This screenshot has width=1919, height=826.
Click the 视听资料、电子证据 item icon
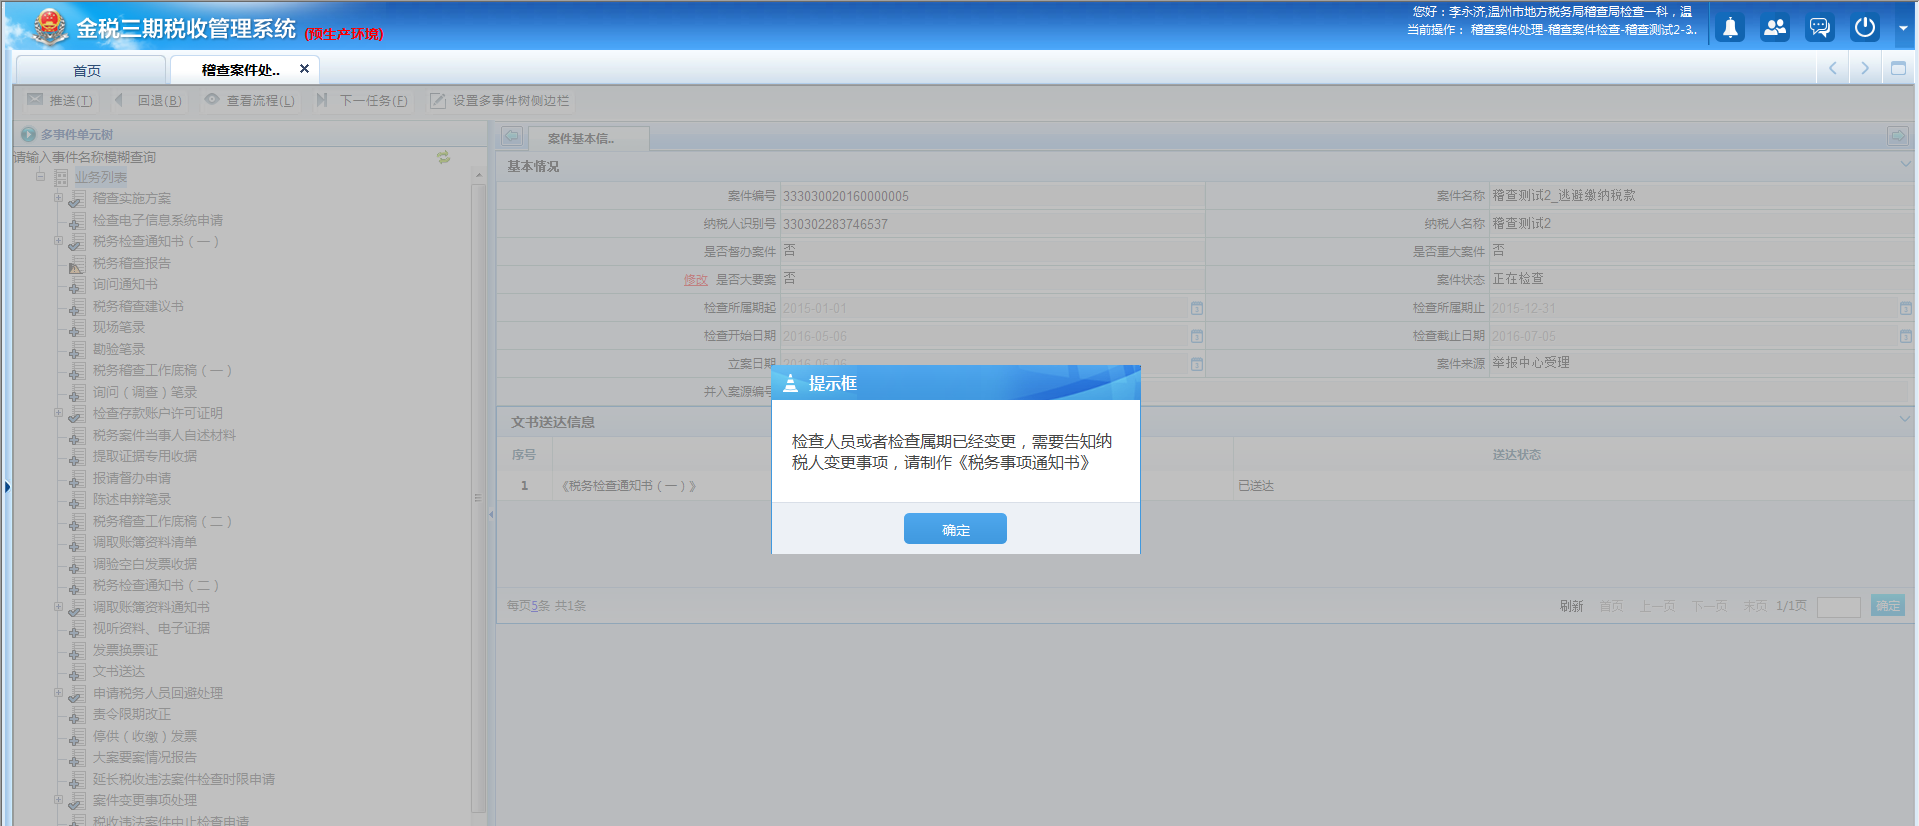click(76, 629)
